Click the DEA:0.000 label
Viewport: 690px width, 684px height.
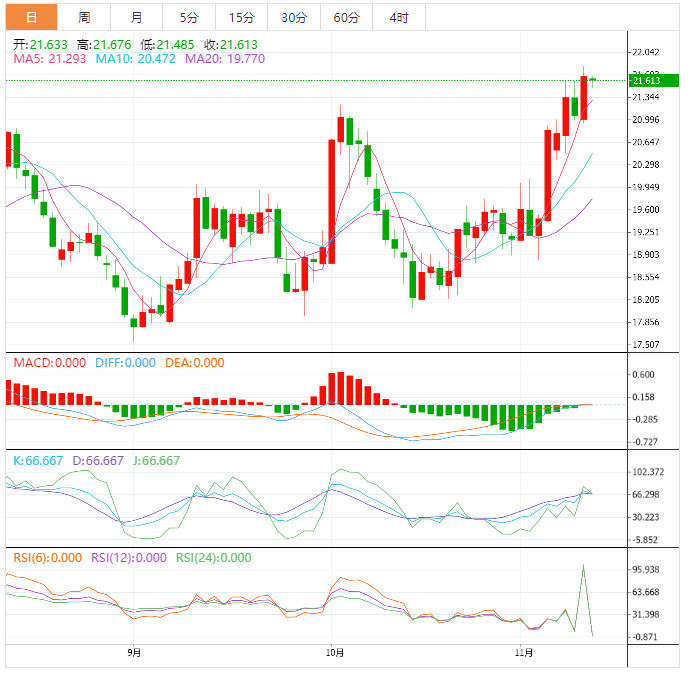[195, 363]
